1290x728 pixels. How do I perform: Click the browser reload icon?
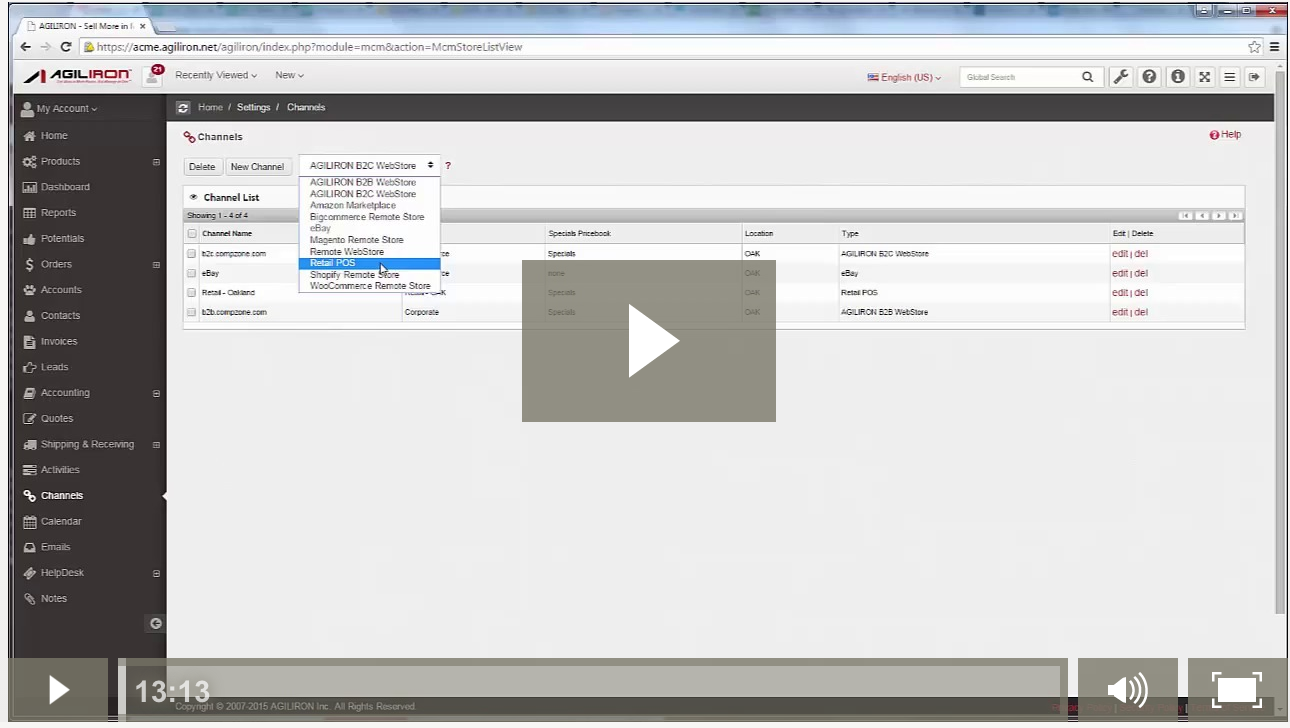click(66, 47)
